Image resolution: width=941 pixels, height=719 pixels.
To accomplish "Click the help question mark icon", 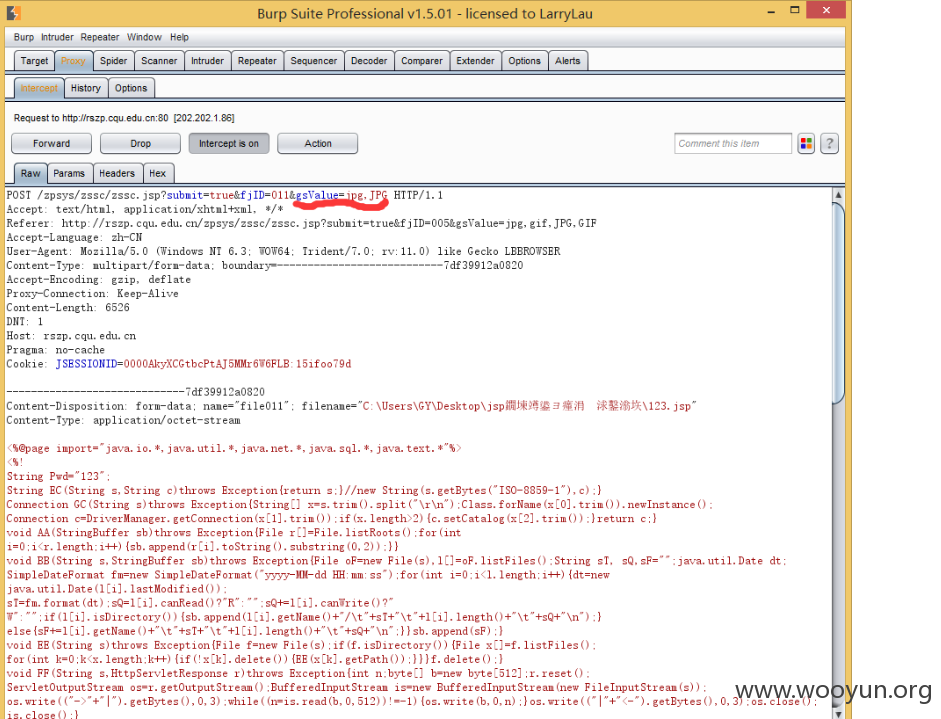I will point(829,143).
